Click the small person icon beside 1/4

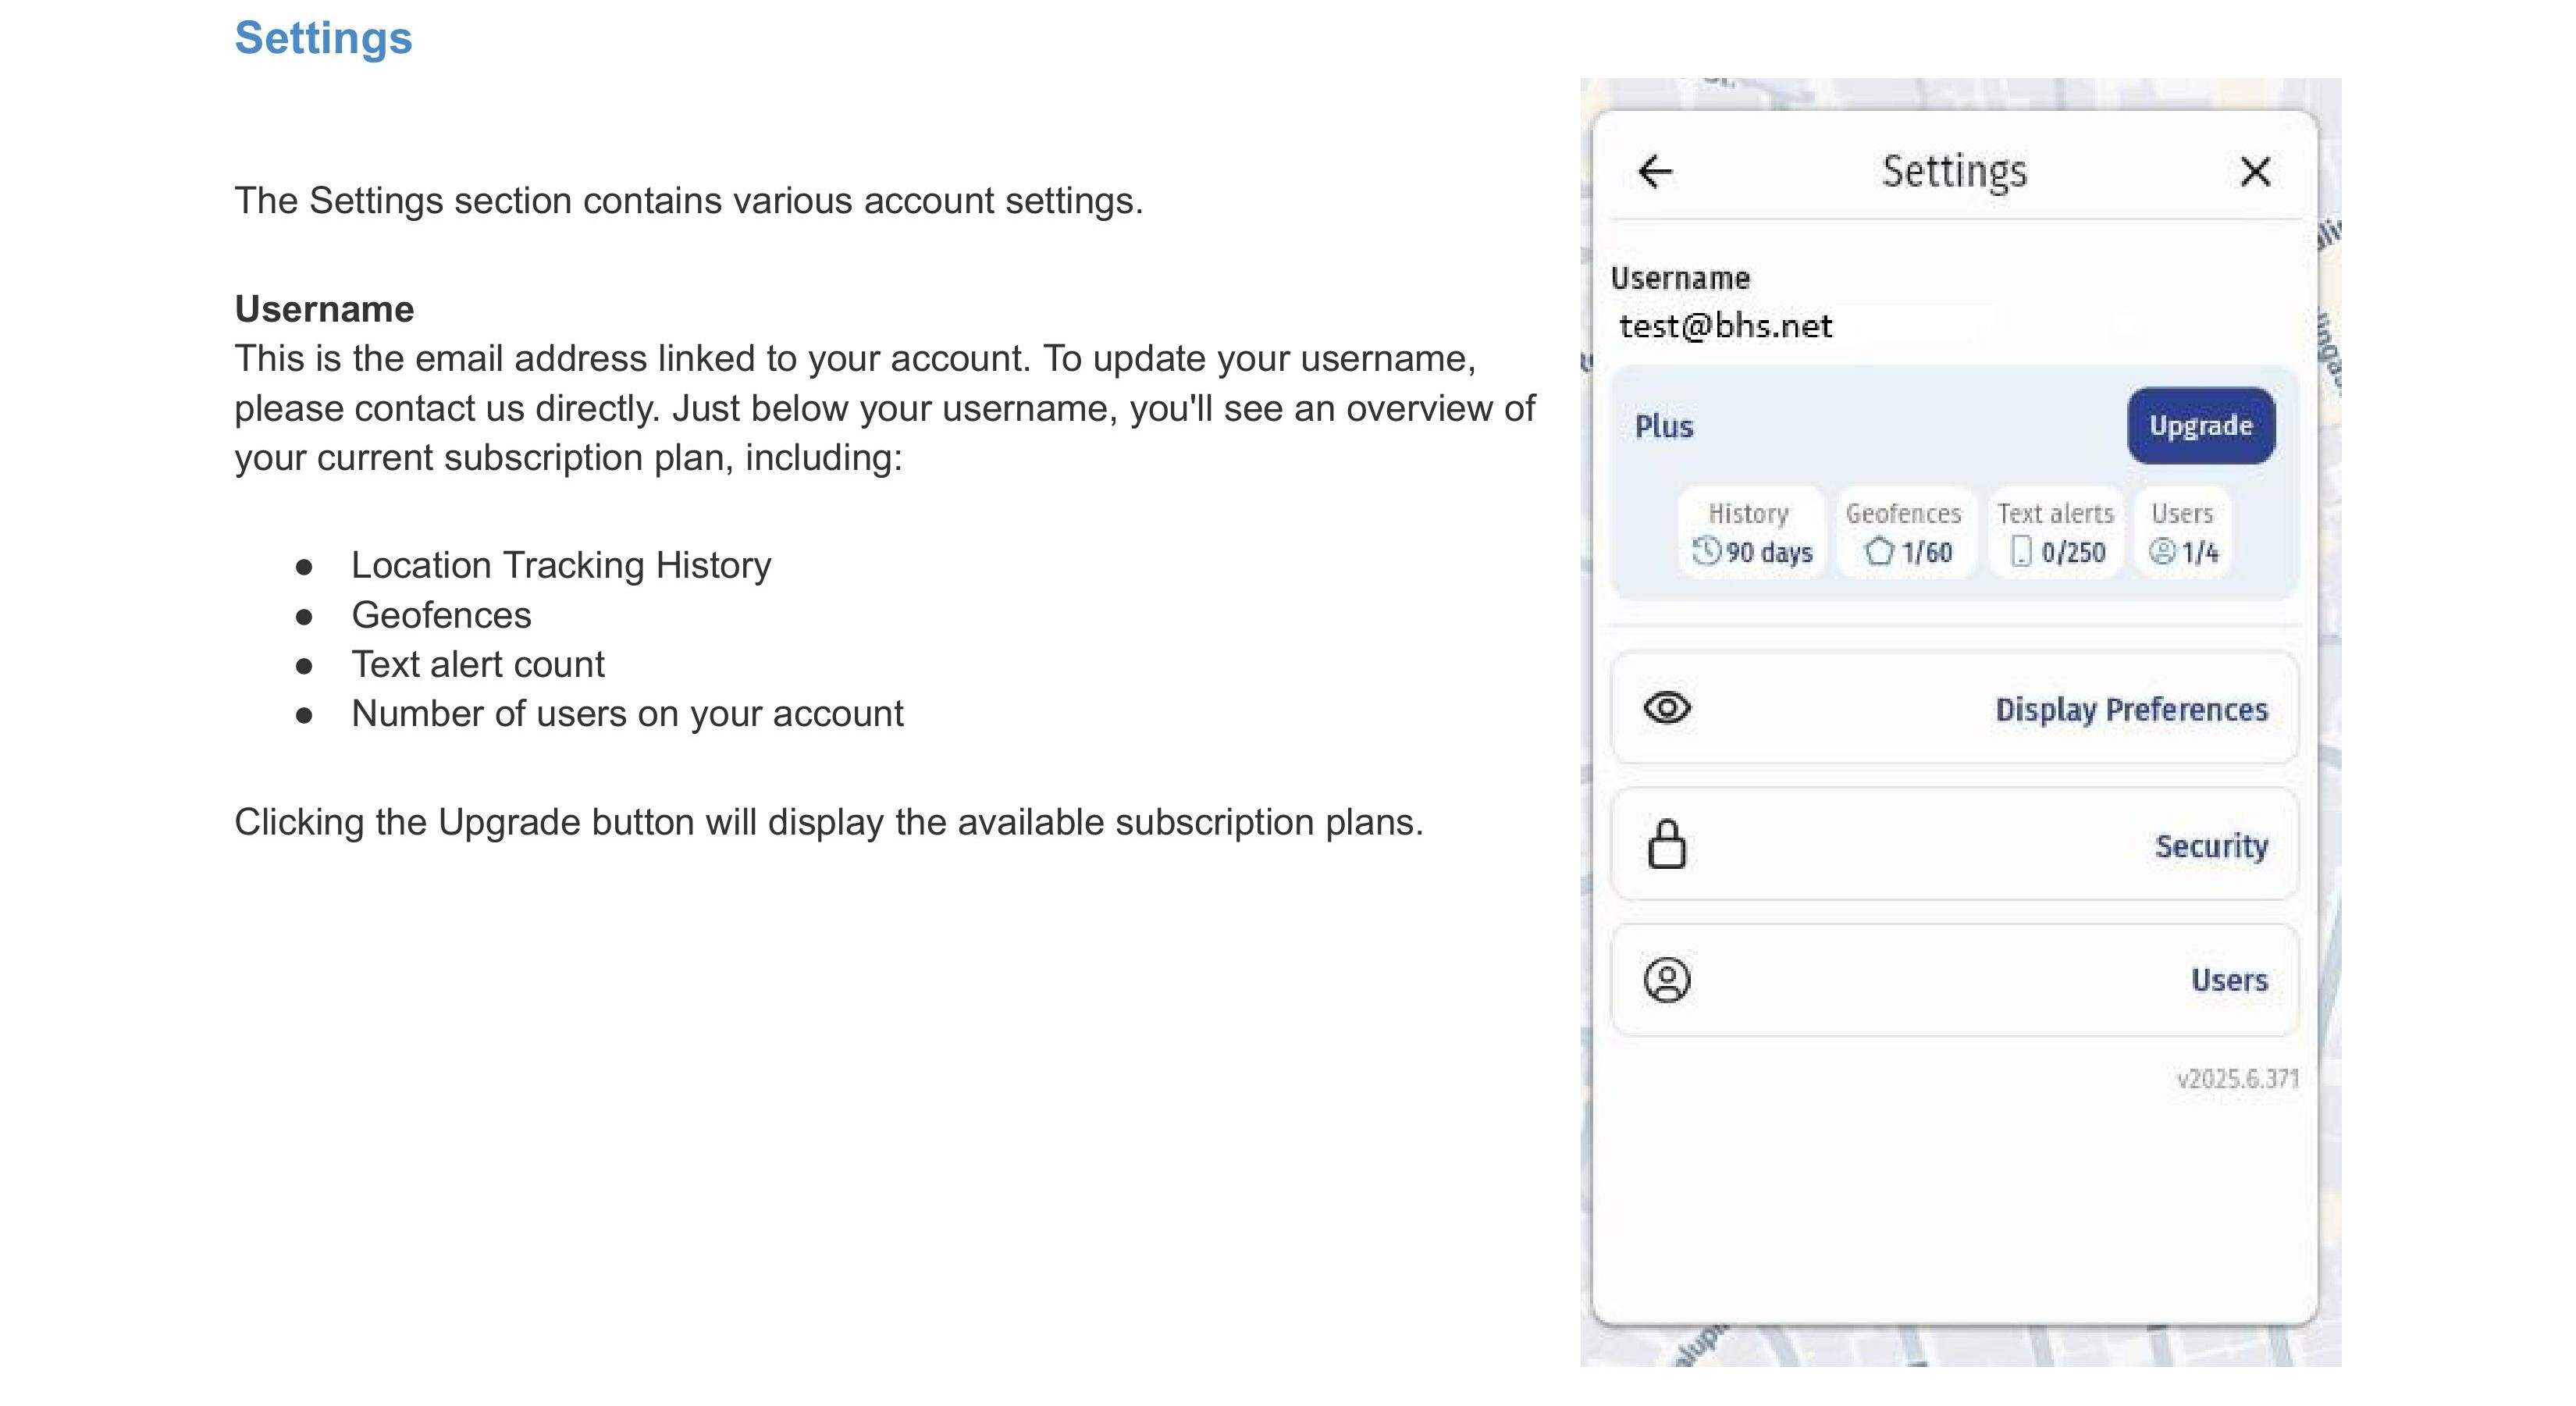[2162, 551]
